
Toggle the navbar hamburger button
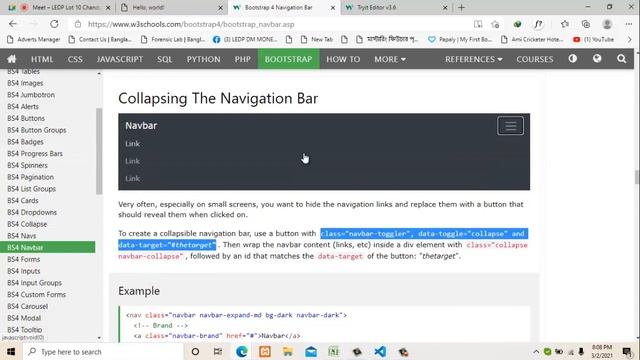pyautogui.click(x=510, y=126)
